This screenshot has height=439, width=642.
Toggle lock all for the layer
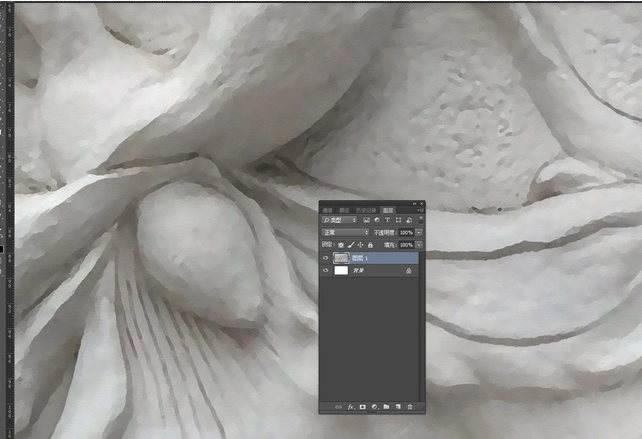(370, 244)
